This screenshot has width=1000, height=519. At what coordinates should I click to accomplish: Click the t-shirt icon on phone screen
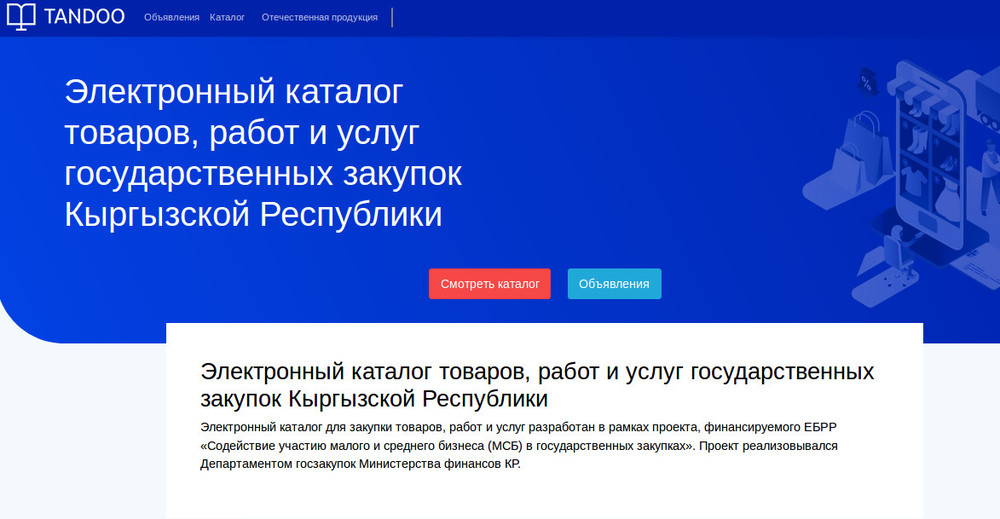point(914,180)
